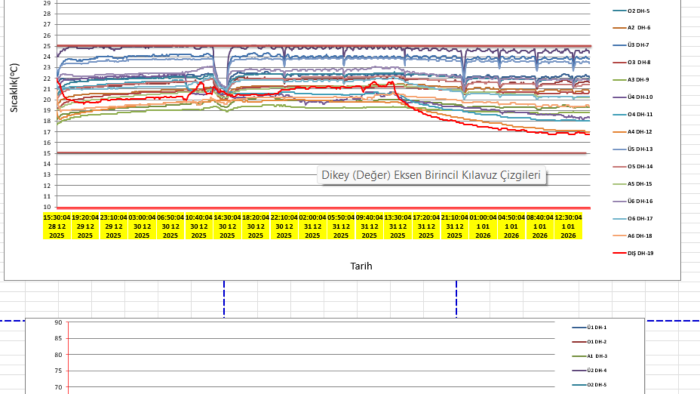Viewport: 700px width, 394px height.
Task: Select the DIŞ DH-19 legend entry
Action: coord(633,253)
